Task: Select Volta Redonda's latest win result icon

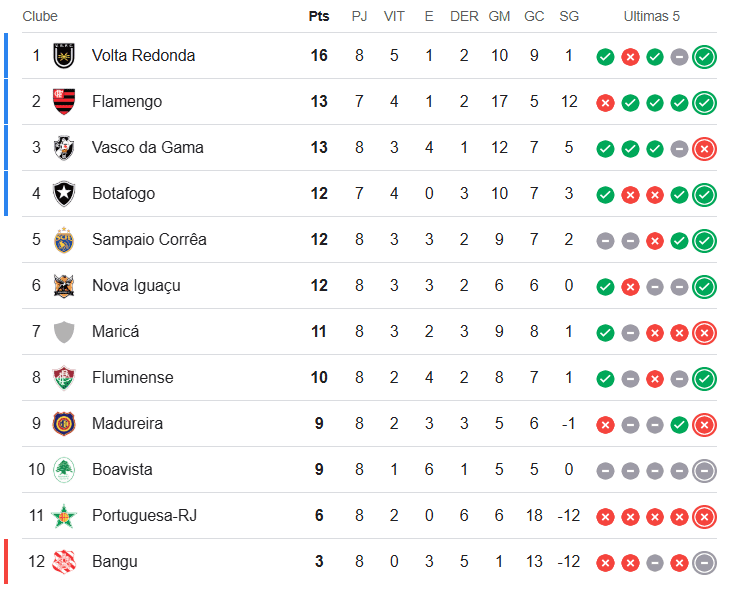Action: tap(704, 57)
